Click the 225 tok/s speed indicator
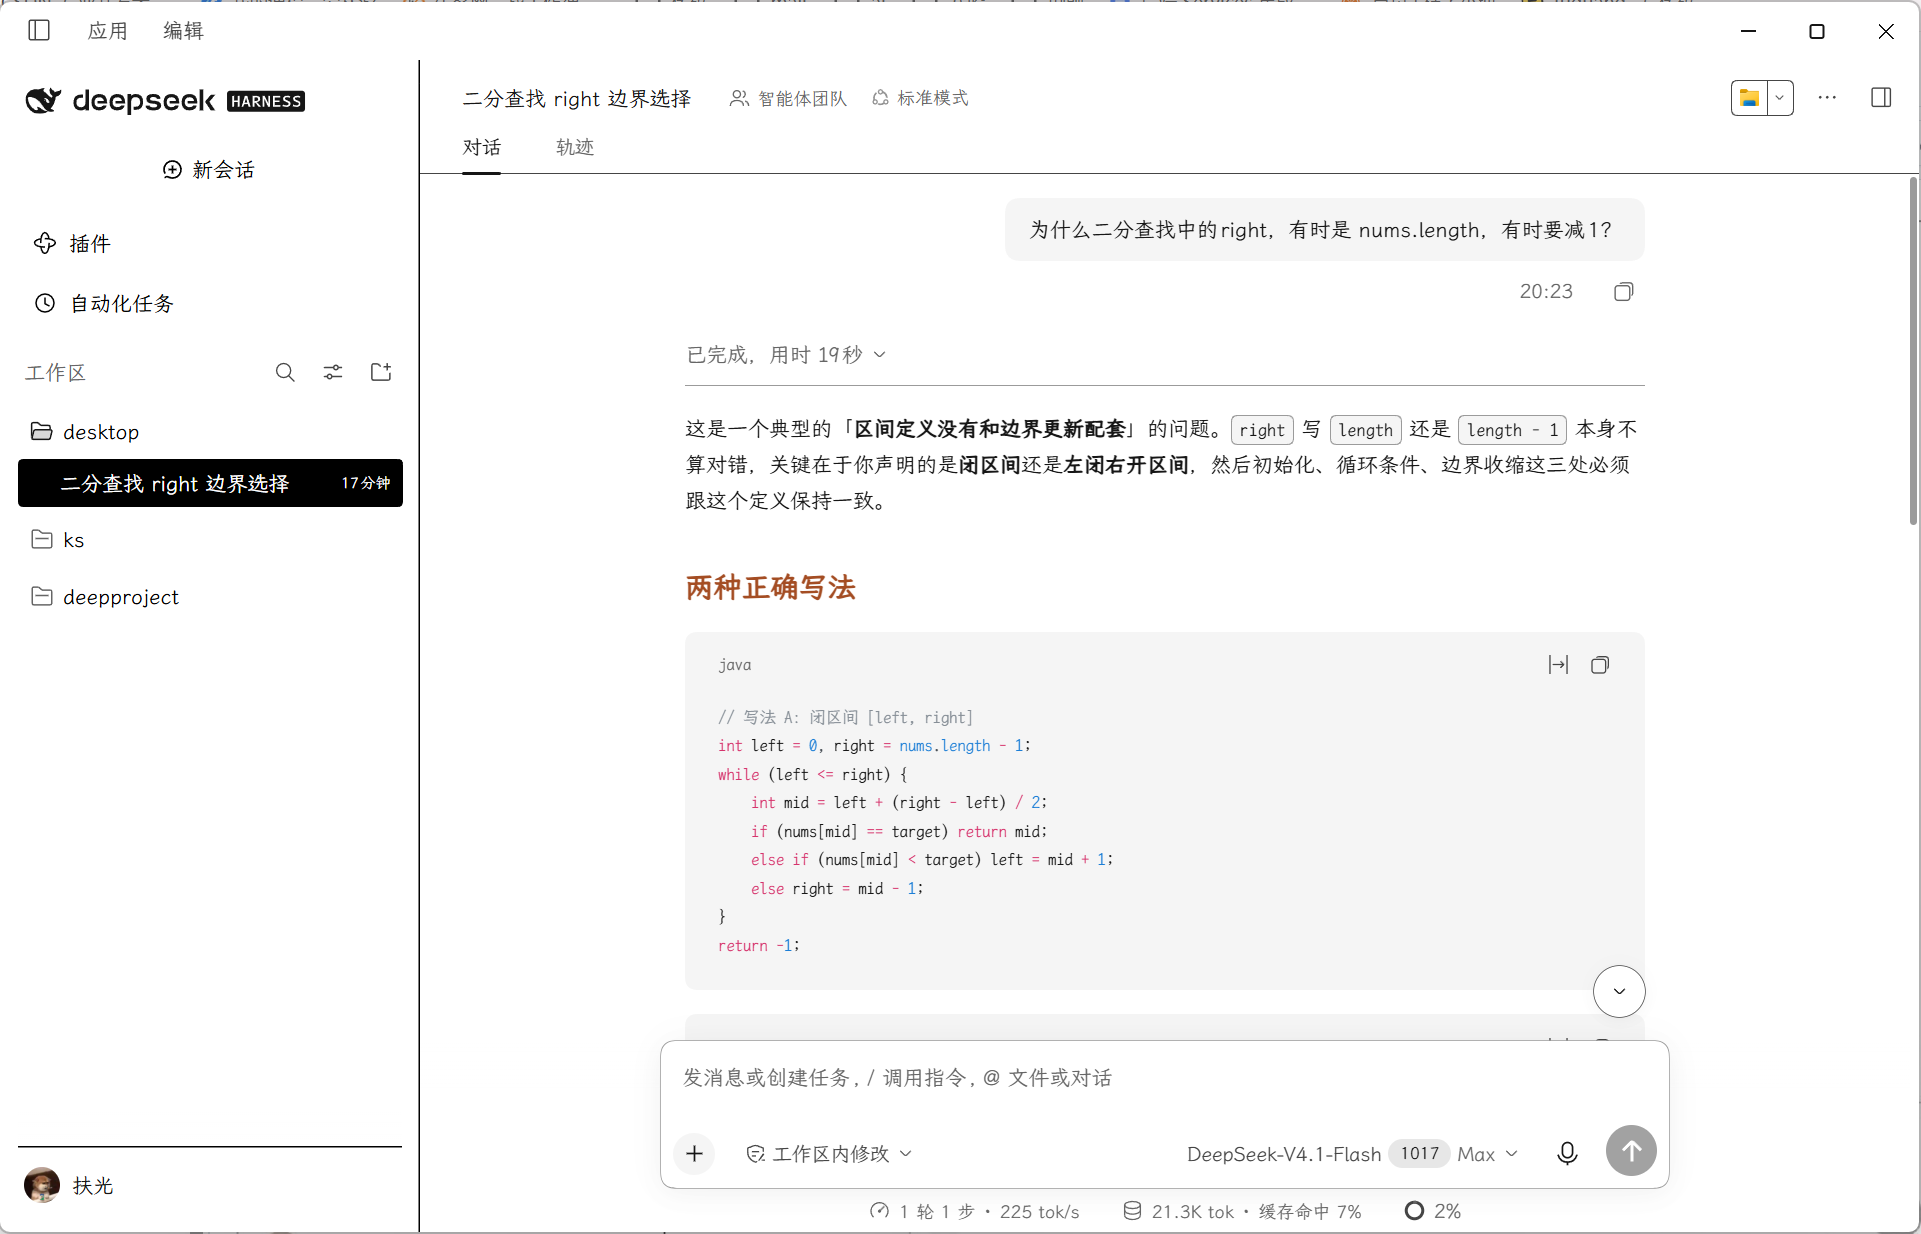Viewport: 1921px width, 1234px height. [x=1039, y=1212]
